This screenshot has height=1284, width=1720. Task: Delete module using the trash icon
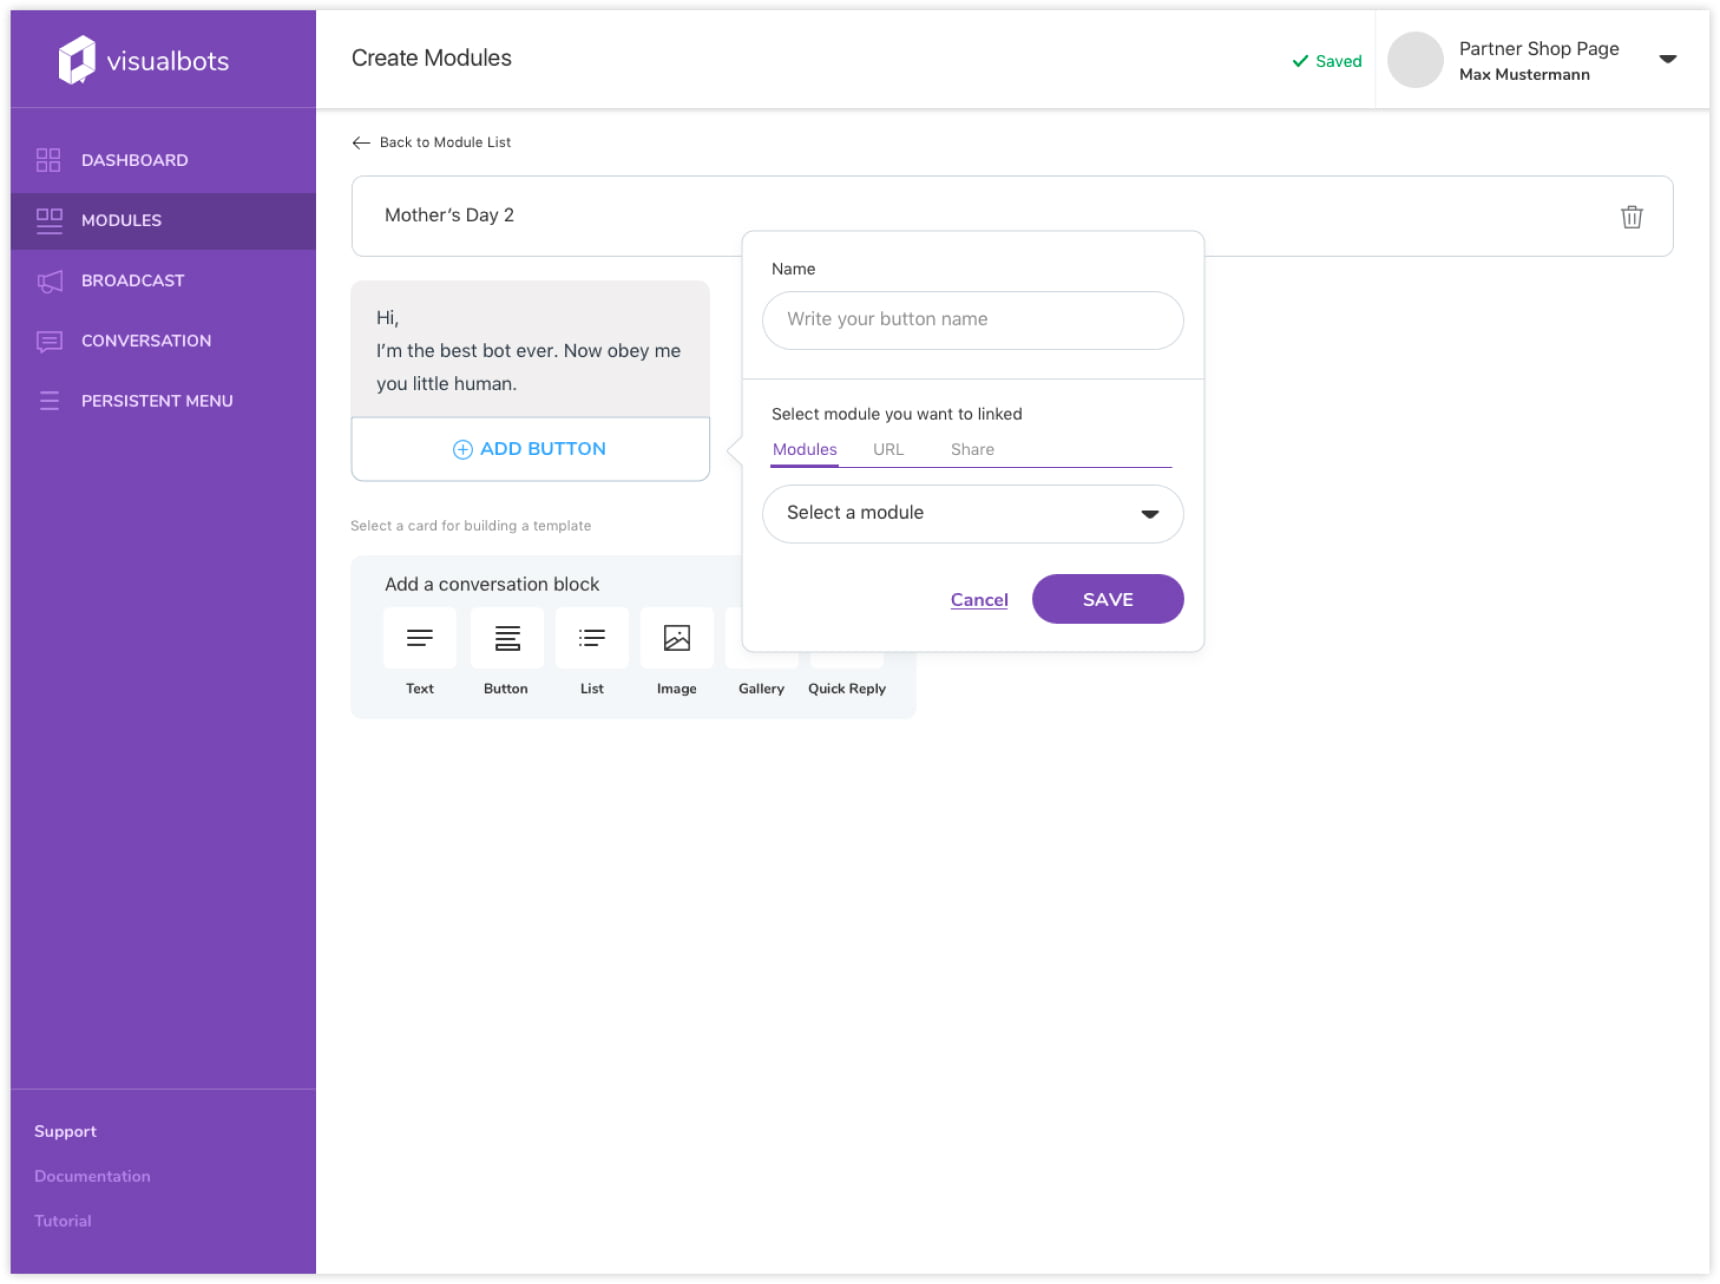coord(1631,217)
